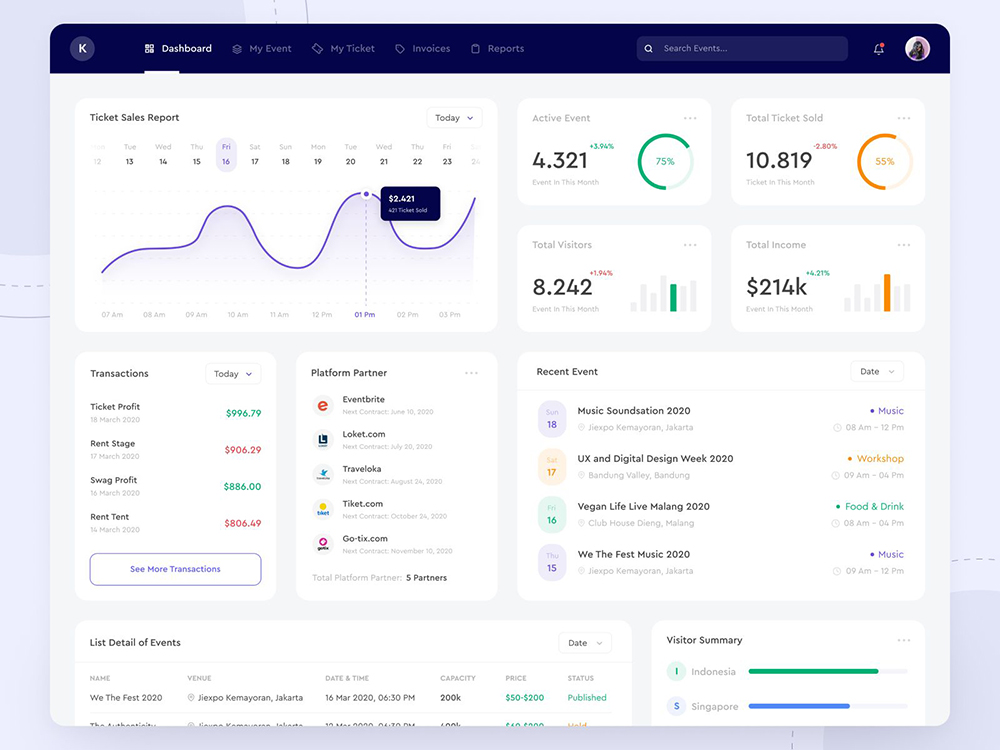1000x750 pixels.
Task: Click the VENUE column header
Action: click(199, 678)
